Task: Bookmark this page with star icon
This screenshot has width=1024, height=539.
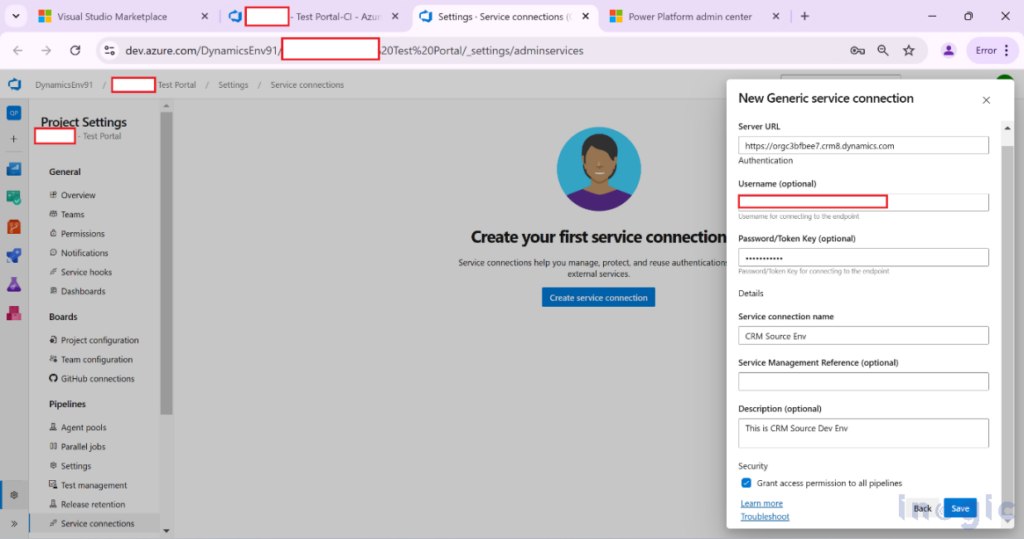Action: point(908,50)
